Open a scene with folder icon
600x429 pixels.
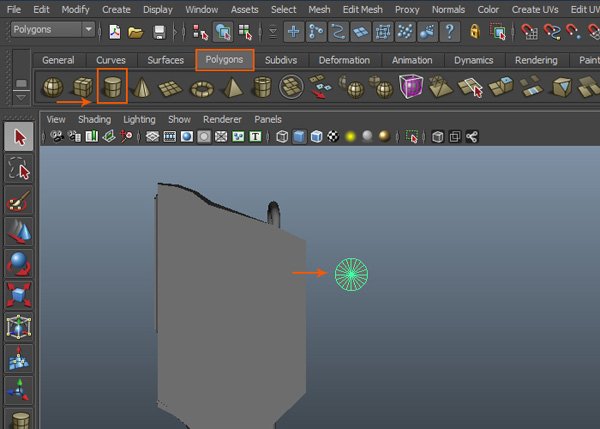(x=136, y=32)
